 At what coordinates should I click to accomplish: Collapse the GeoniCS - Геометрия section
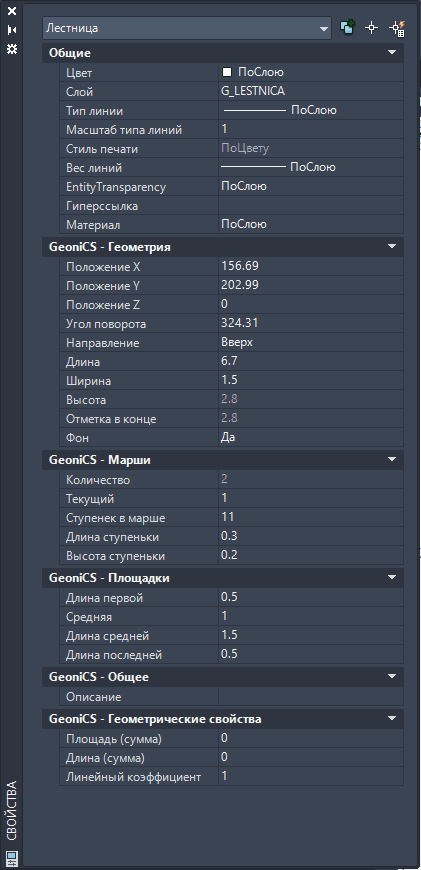(392, 247)
